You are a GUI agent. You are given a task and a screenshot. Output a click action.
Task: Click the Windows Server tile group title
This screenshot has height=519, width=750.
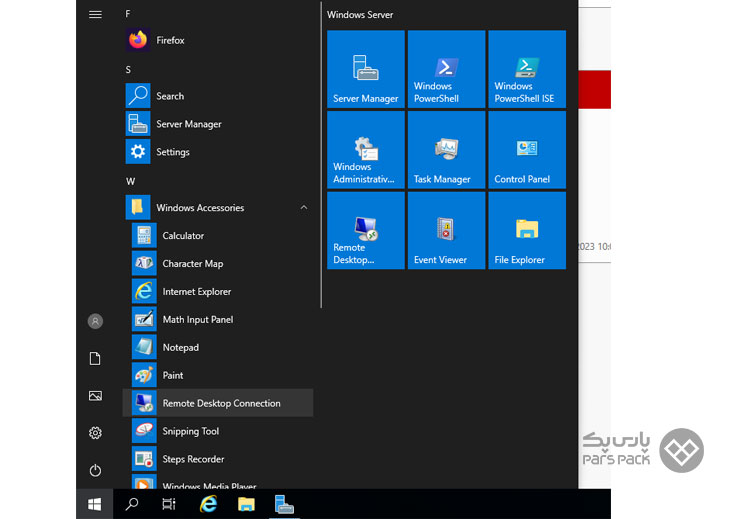tap(360, 15)
